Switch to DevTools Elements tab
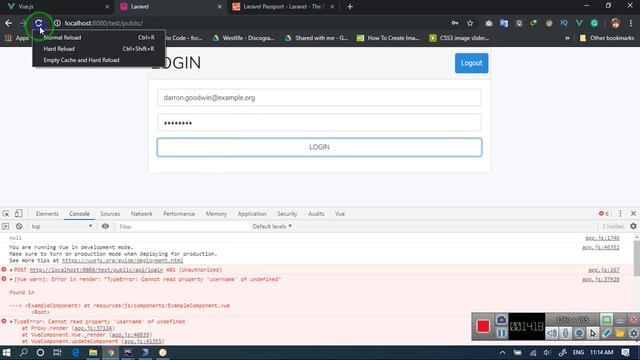 pos(47,214)
